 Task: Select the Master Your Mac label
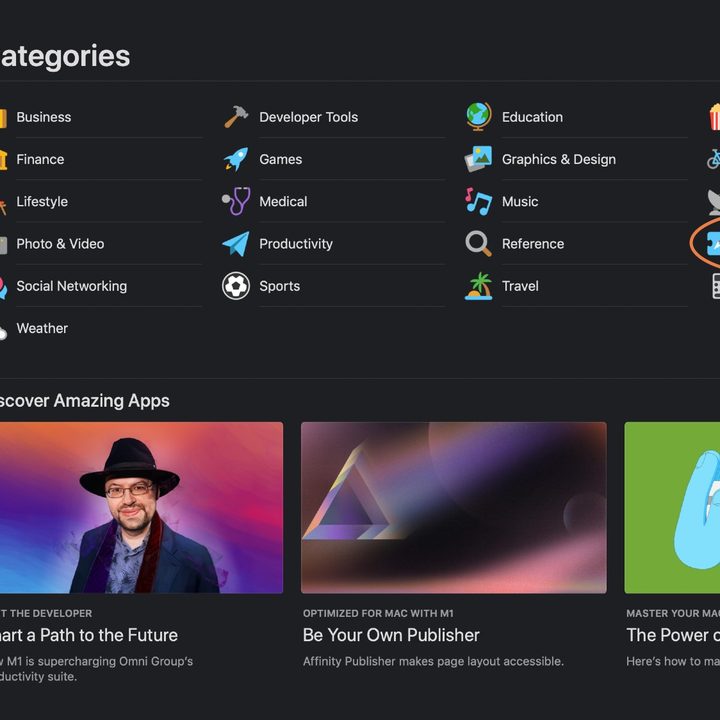(673, 613)
